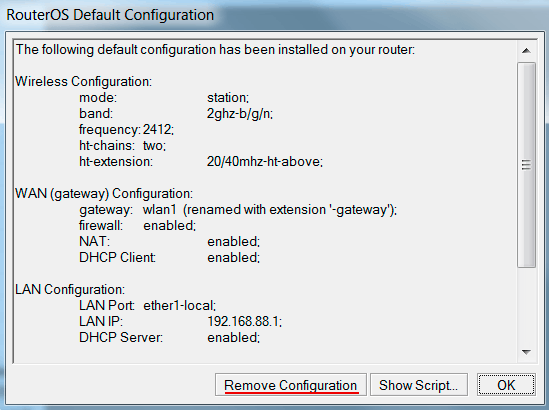Click the Remove Configuration button

click(x=291, y=385)
